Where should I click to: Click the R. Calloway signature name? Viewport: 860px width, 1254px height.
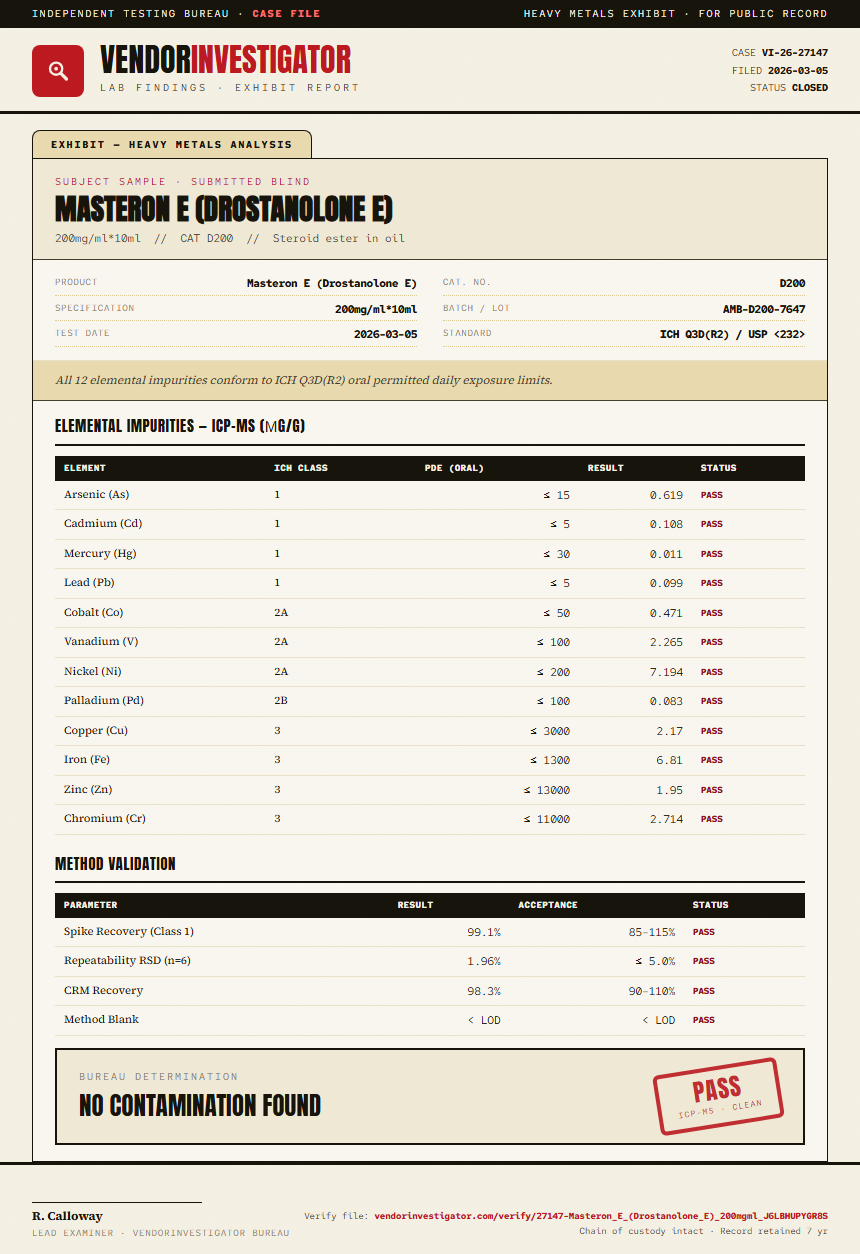tap(67, 1217)
